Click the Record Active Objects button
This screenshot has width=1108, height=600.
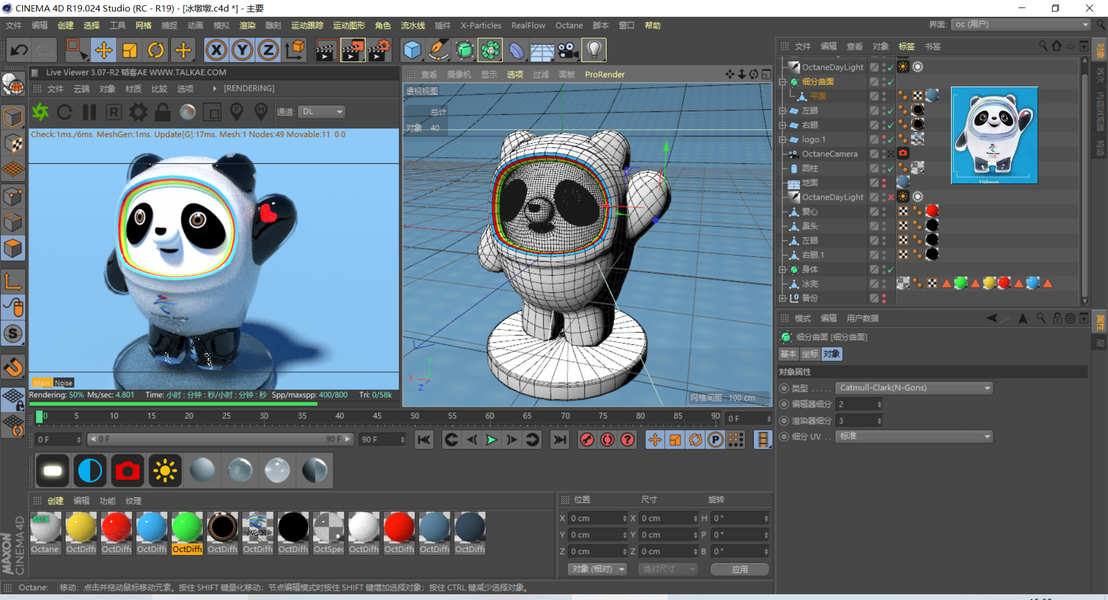click(x=587, y=440)
